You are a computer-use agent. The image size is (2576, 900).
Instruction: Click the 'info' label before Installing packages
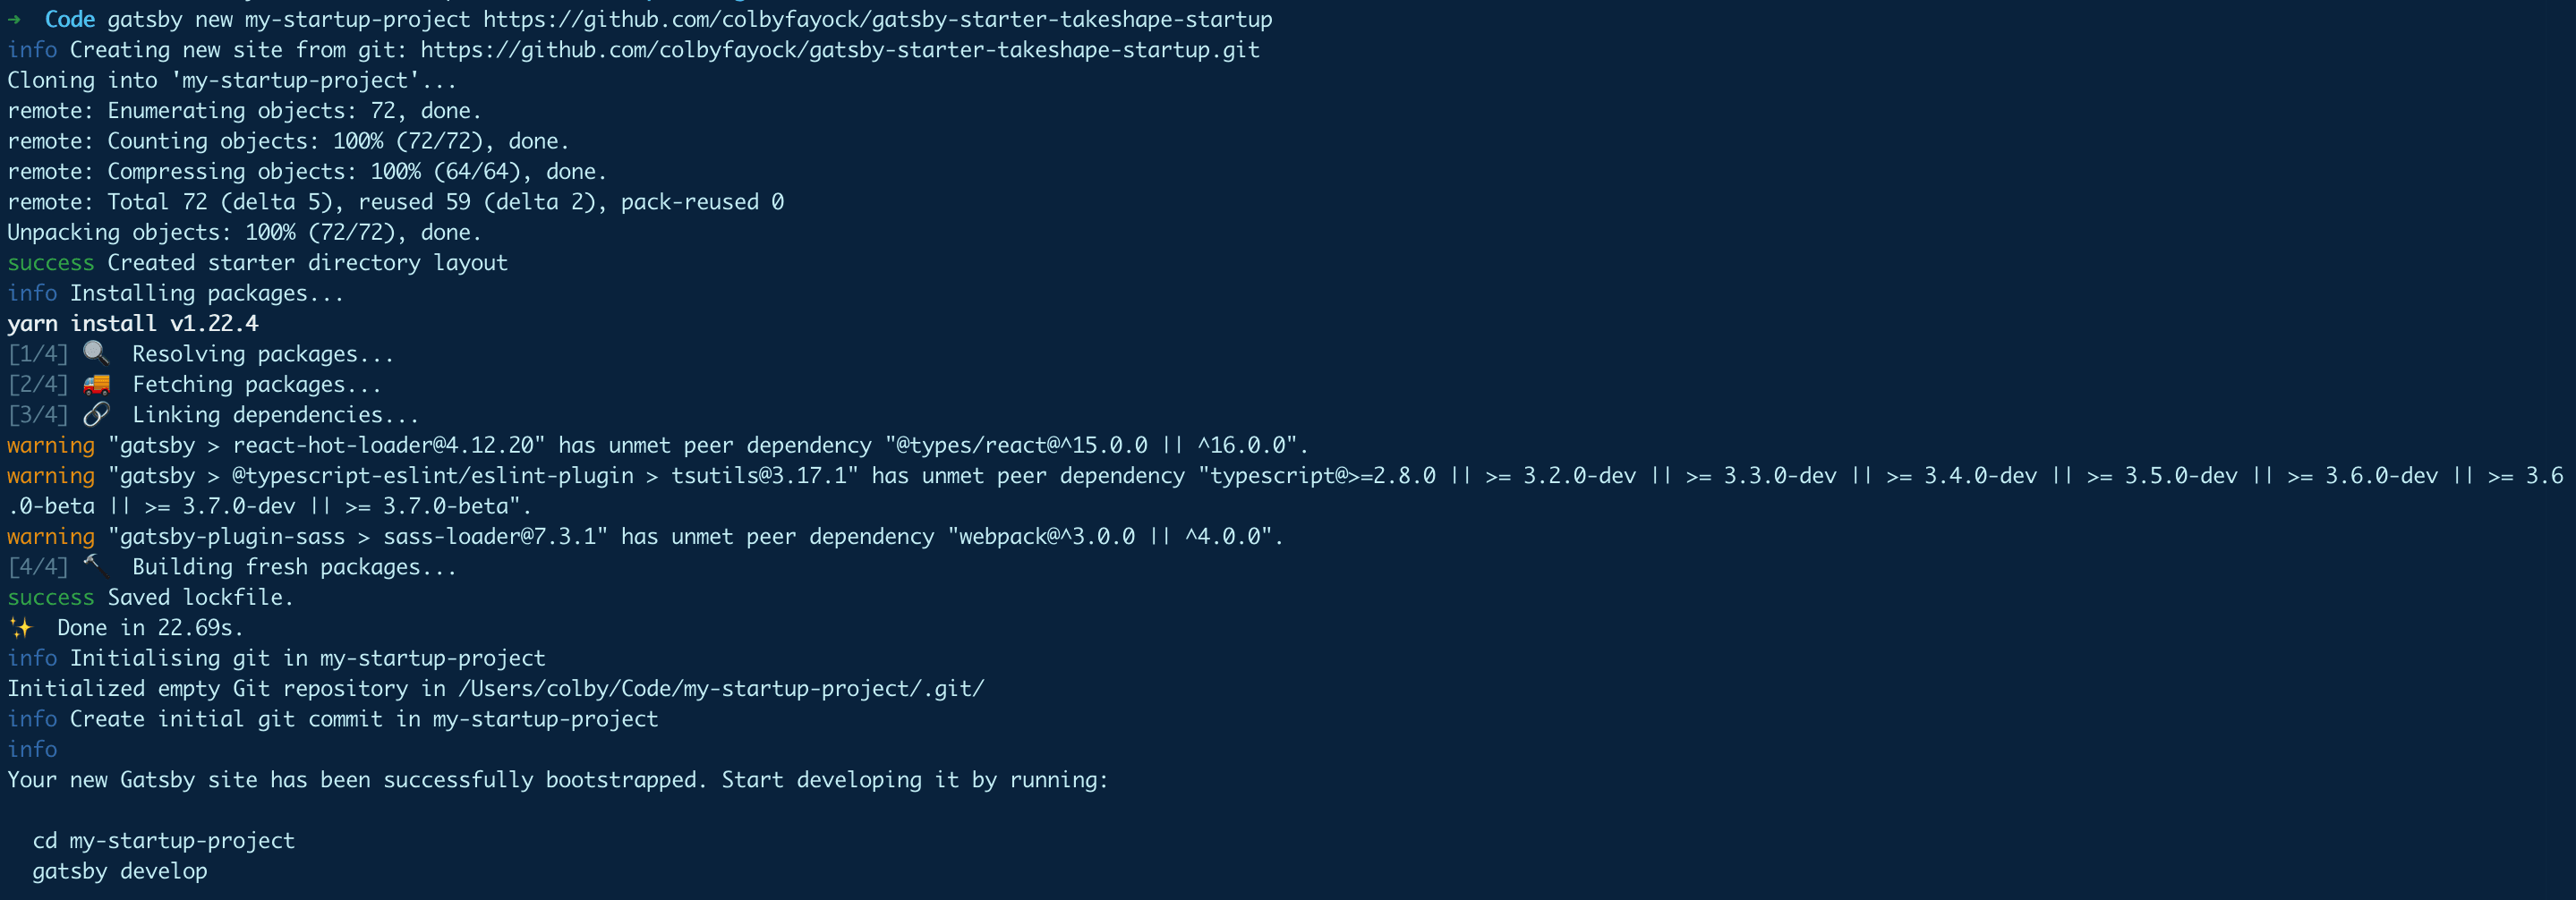pyautogui.click(x=32, y=293)
